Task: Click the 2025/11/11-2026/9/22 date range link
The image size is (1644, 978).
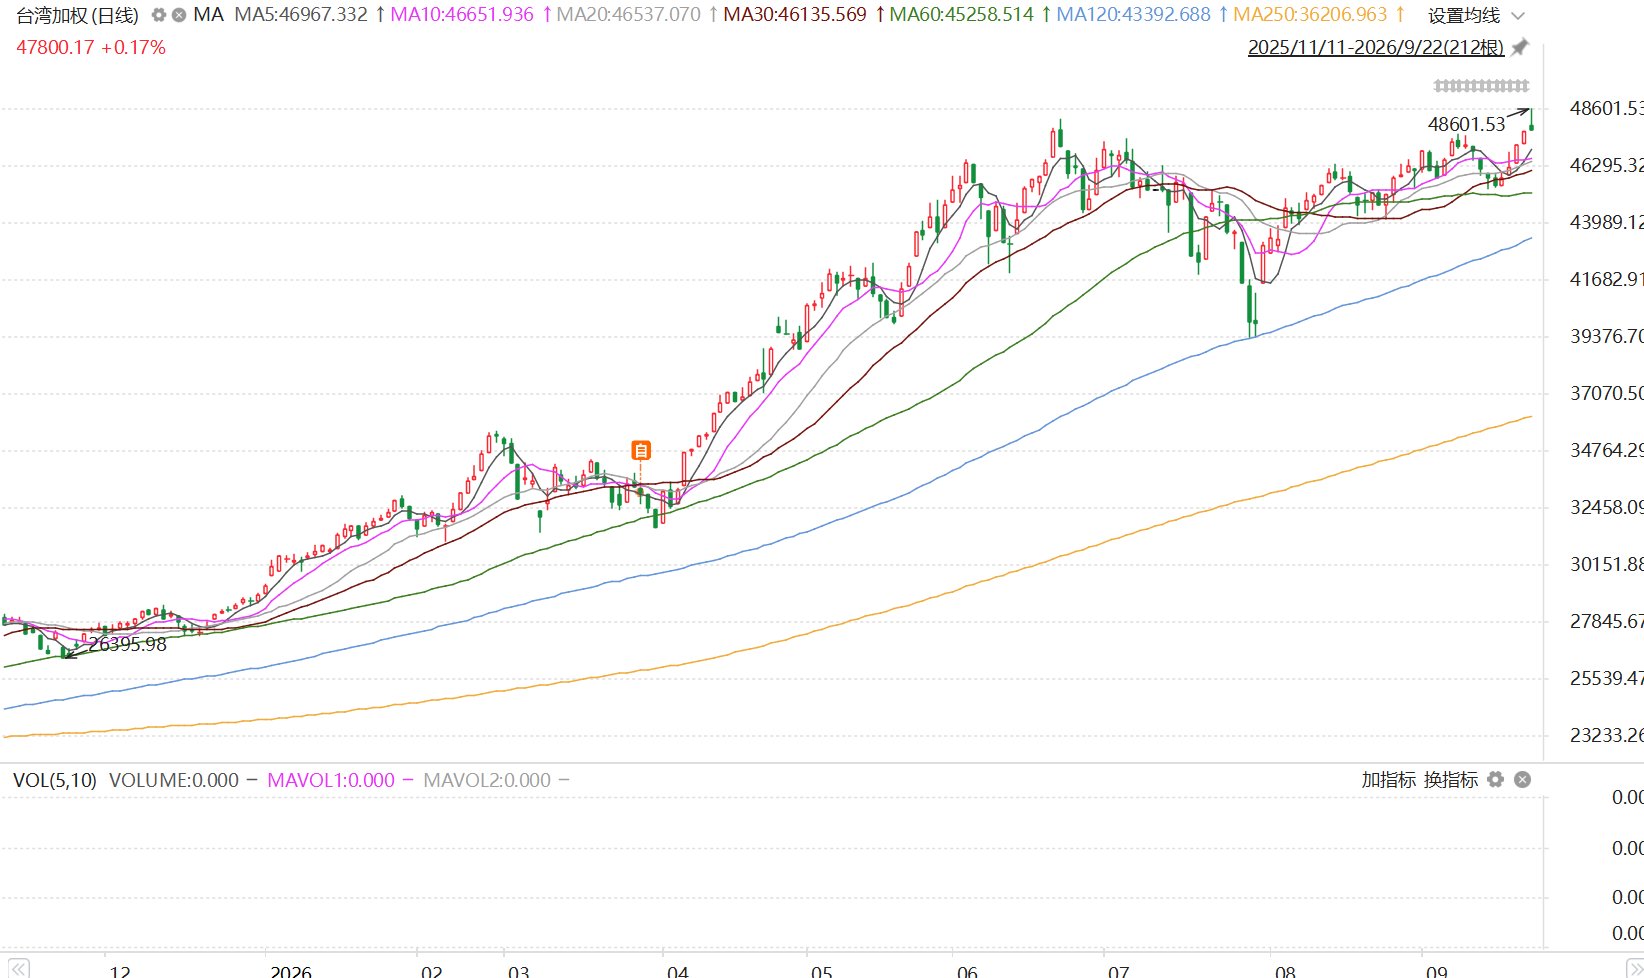Action: click(x=1376, y=47)
